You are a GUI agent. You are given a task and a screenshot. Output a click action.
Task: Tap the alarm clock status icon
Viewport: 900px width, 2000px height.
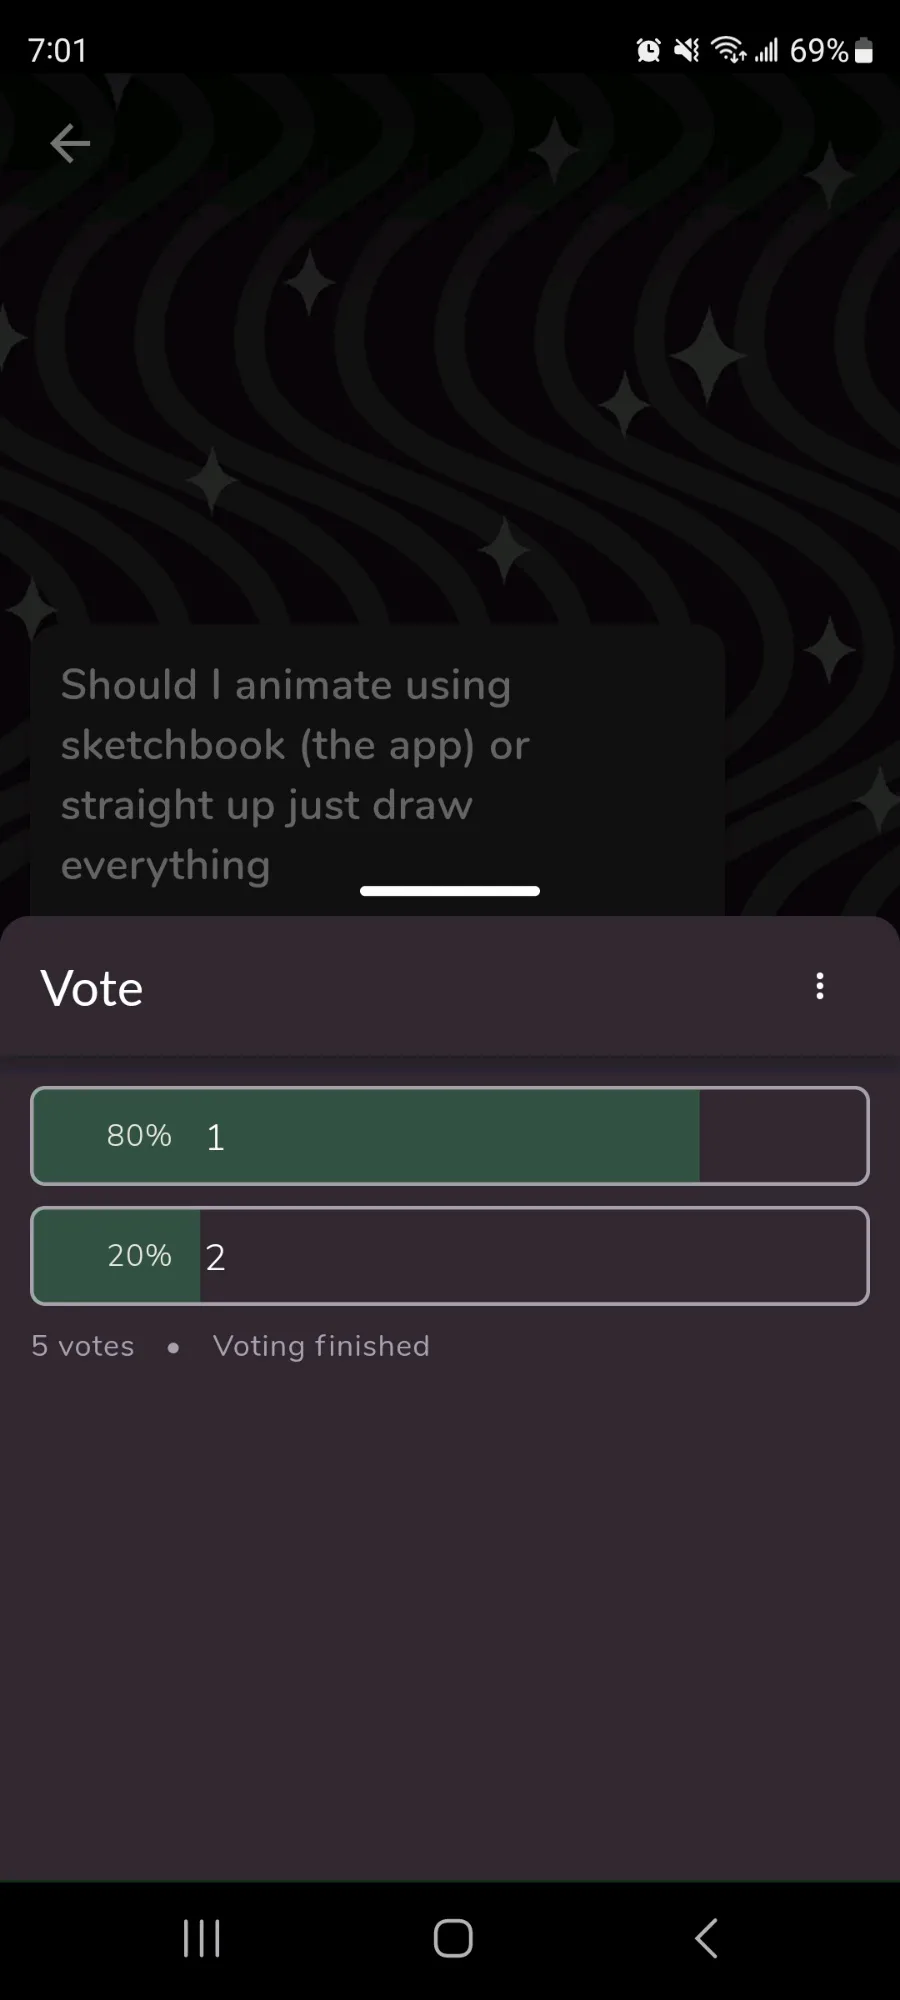pyautogui.click(x=648, y=50)
